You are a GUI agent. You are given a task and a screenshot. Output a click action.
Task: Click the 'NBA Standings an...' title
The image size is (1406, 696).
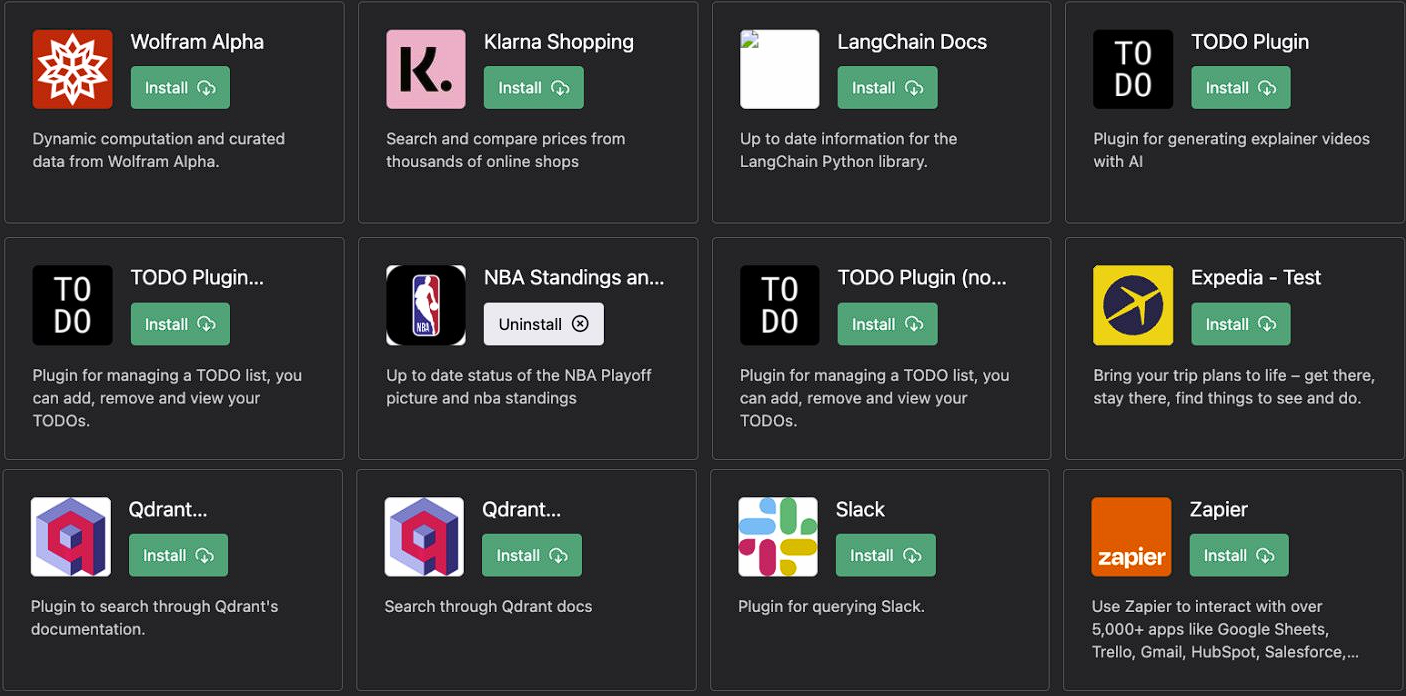point(574,278)
